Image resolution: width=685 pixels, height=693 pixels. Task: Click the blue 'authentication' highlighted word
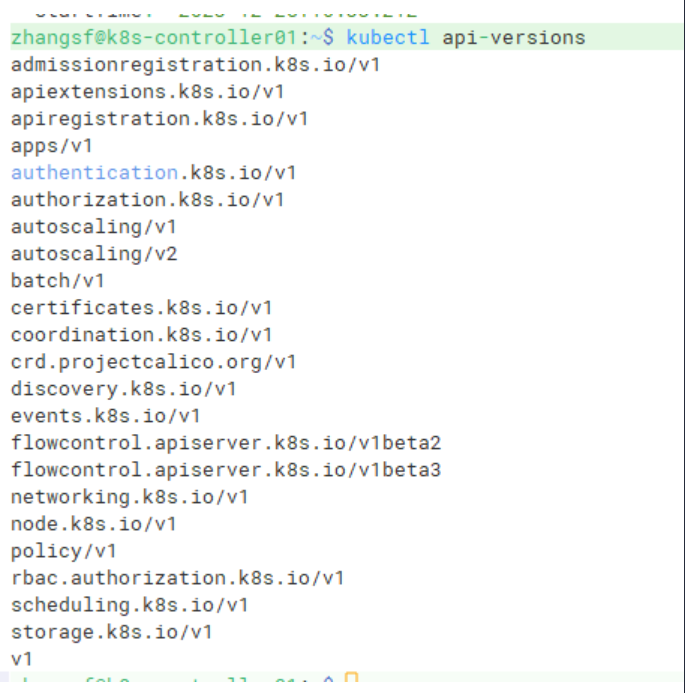[94, 173]
